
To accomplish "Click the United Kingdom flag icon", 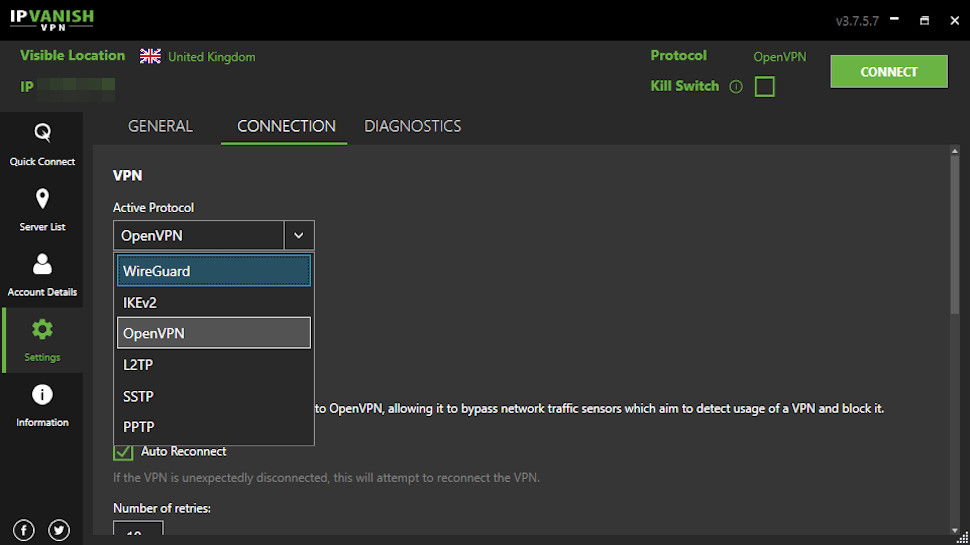I will coord(150,56).
